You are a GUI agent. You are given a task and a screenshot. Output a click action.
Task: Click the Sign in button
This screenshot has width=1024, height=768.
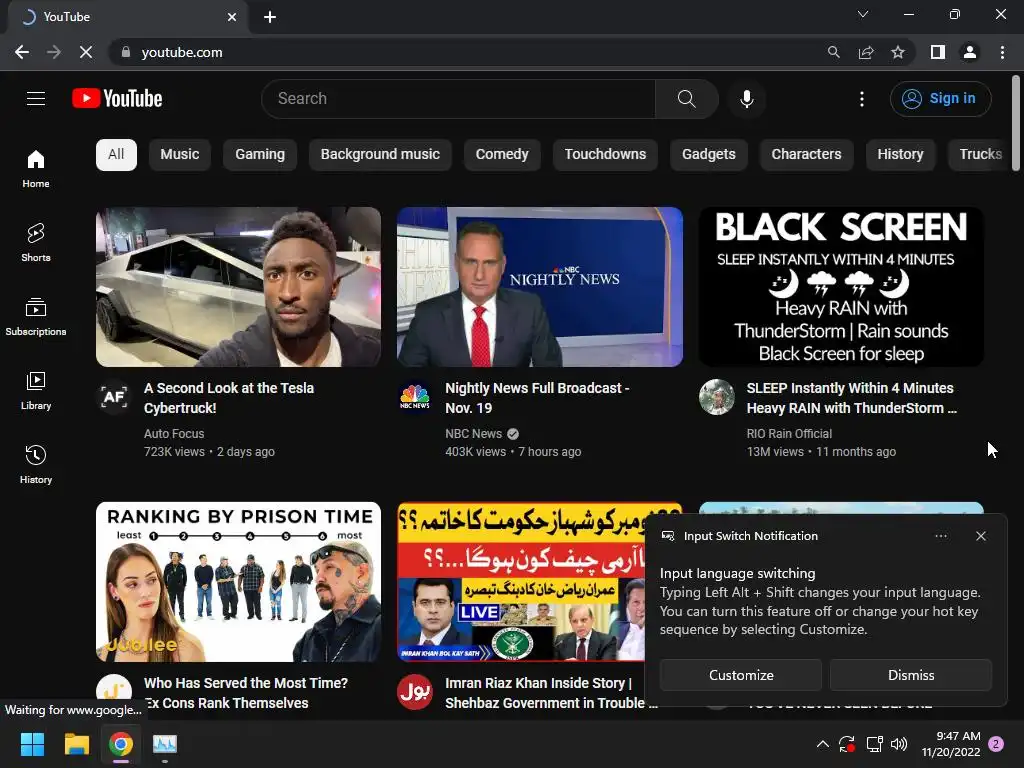tap(940, 99)
